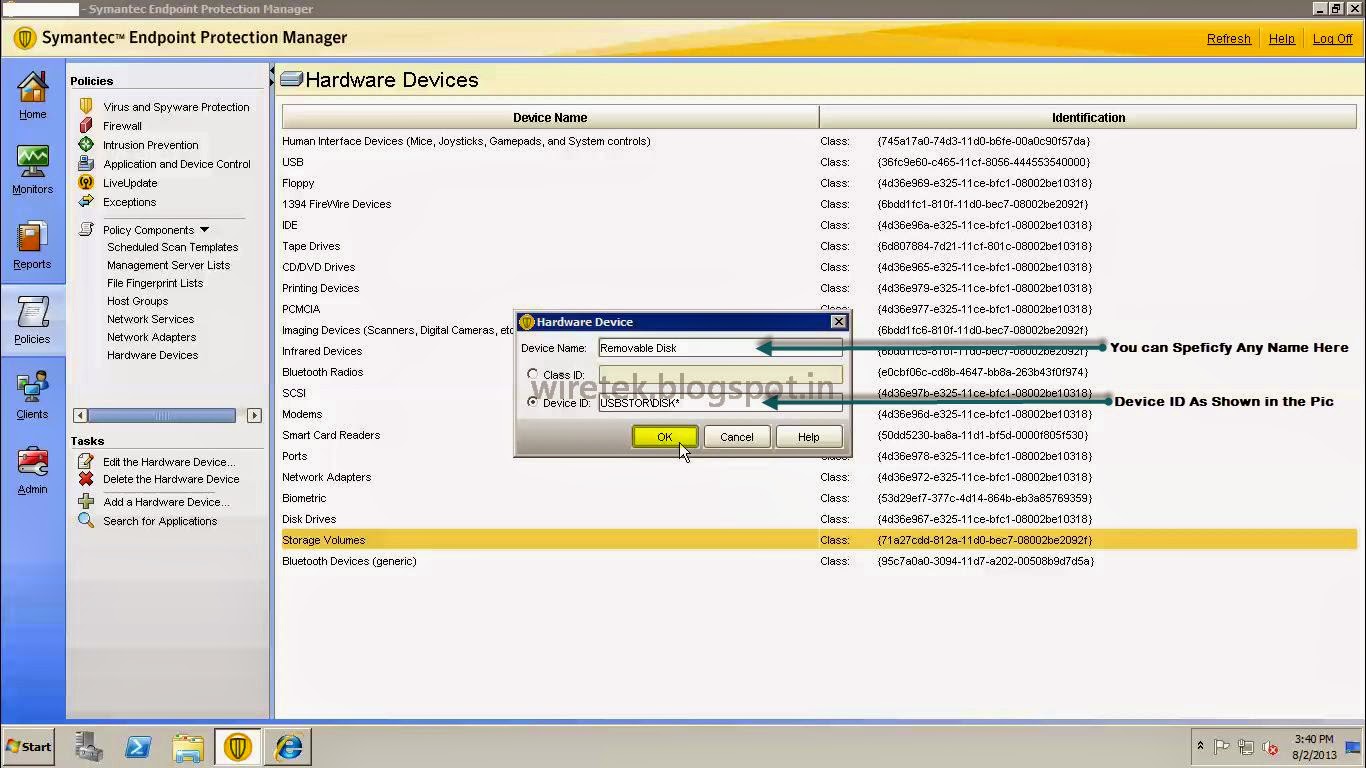Select the Bluetooth Devices (generic) row
The width and height of the screenshot is (1366, 768).
pyautogui.click(x=819, y=561)
